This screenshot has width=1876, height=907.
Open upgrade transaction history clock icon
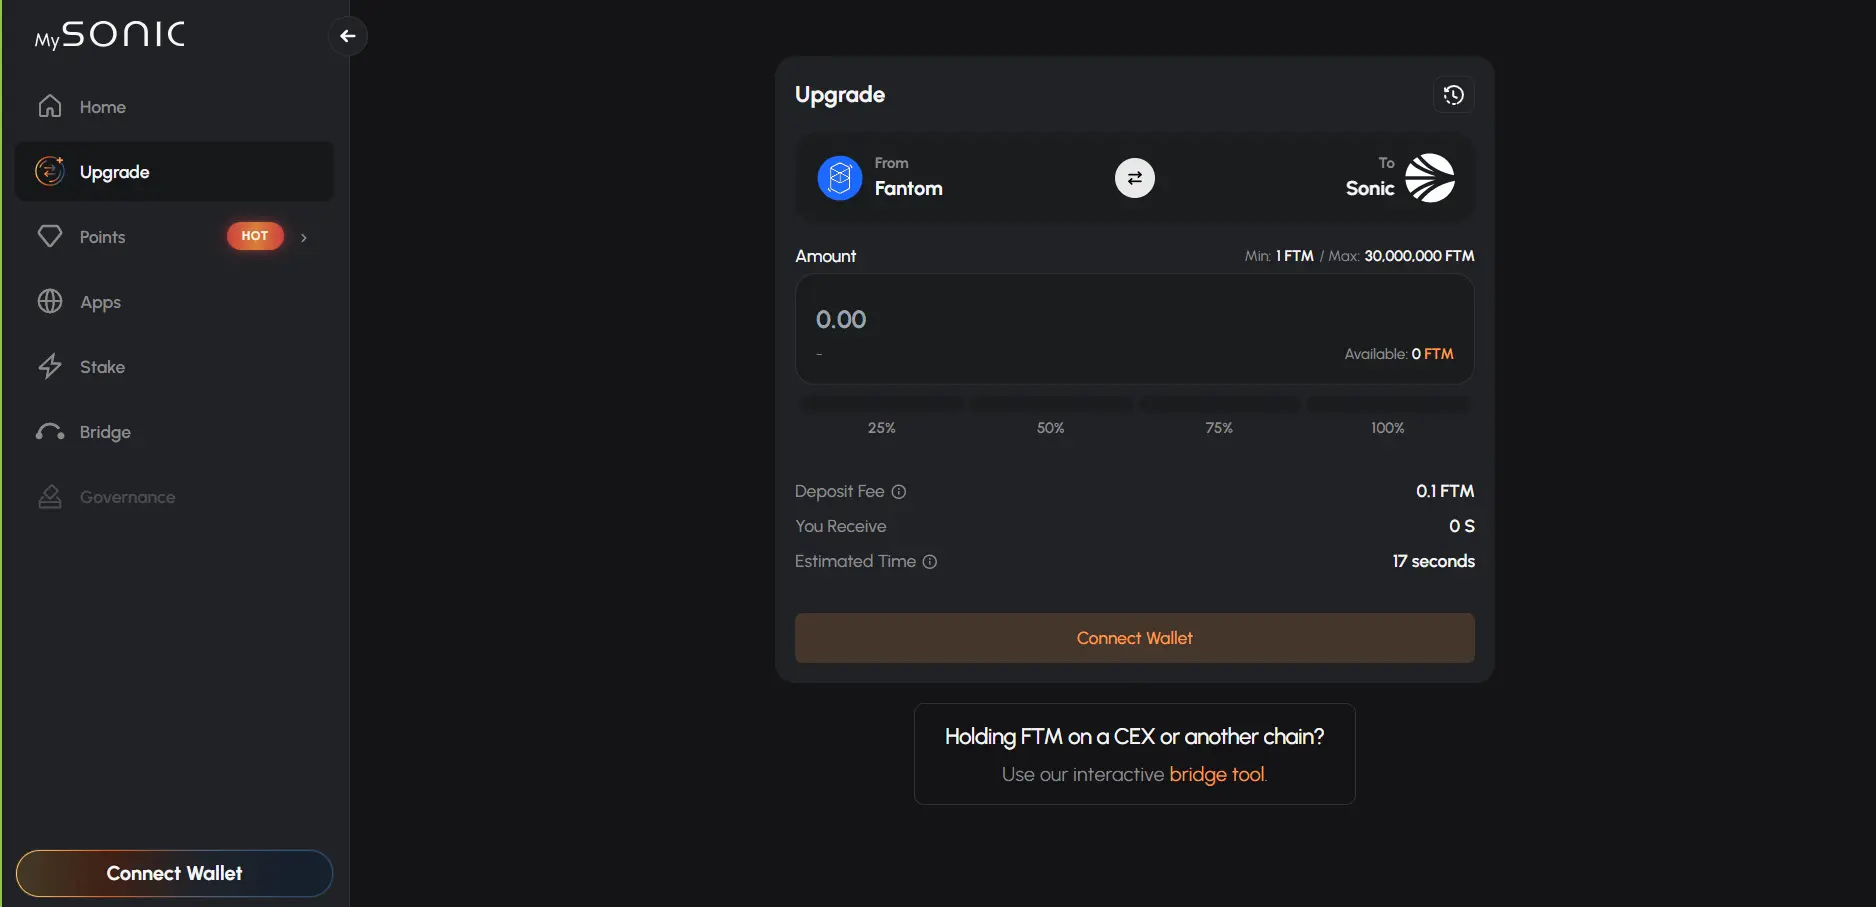(1454, 95)
